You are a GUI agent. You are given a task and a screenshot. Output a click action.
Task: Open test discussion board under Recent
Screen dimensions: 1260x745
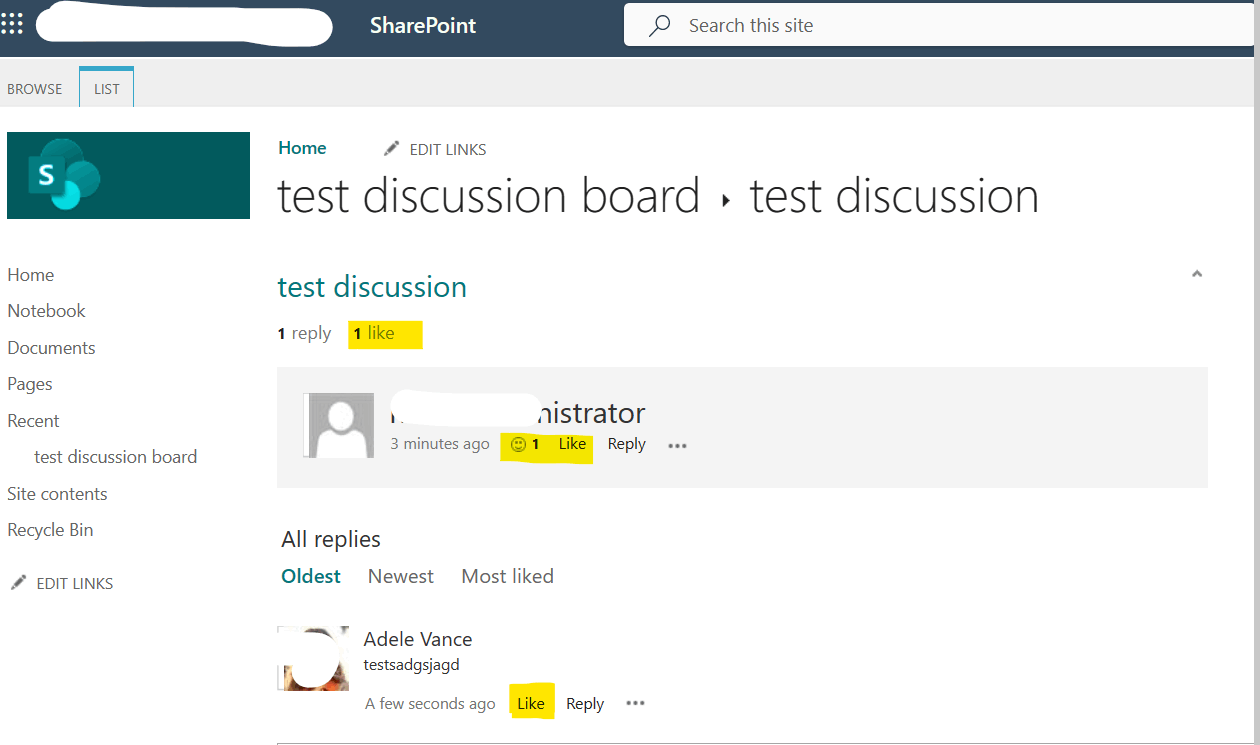click(116, 457)
